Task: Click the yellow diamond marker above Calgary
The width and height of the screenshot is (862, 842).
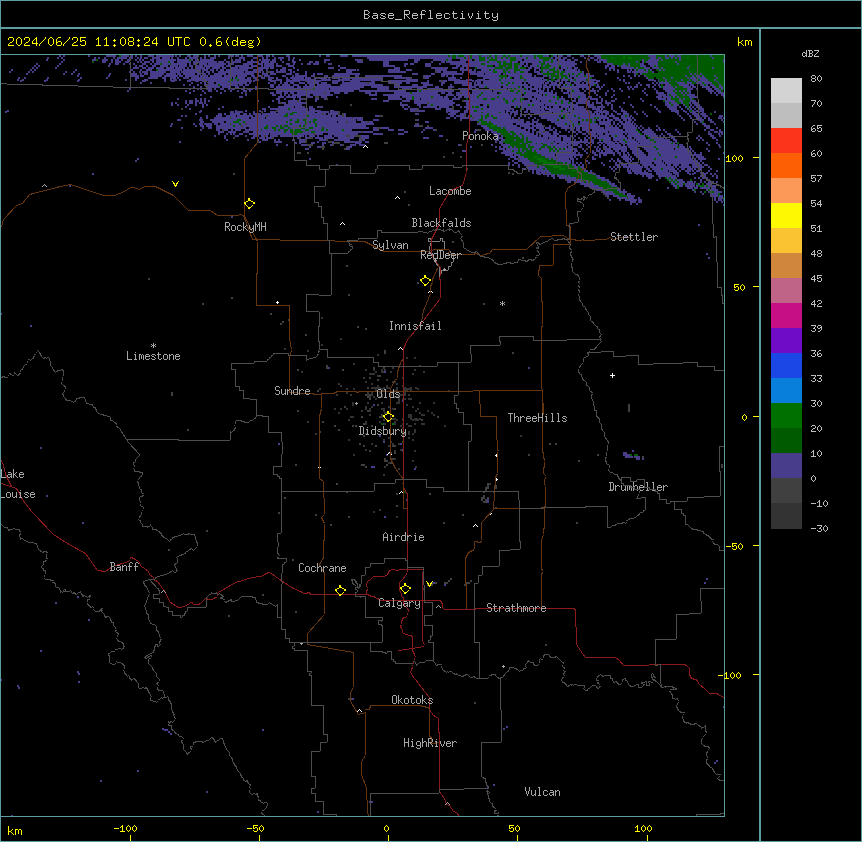Action: pos(405,589)
